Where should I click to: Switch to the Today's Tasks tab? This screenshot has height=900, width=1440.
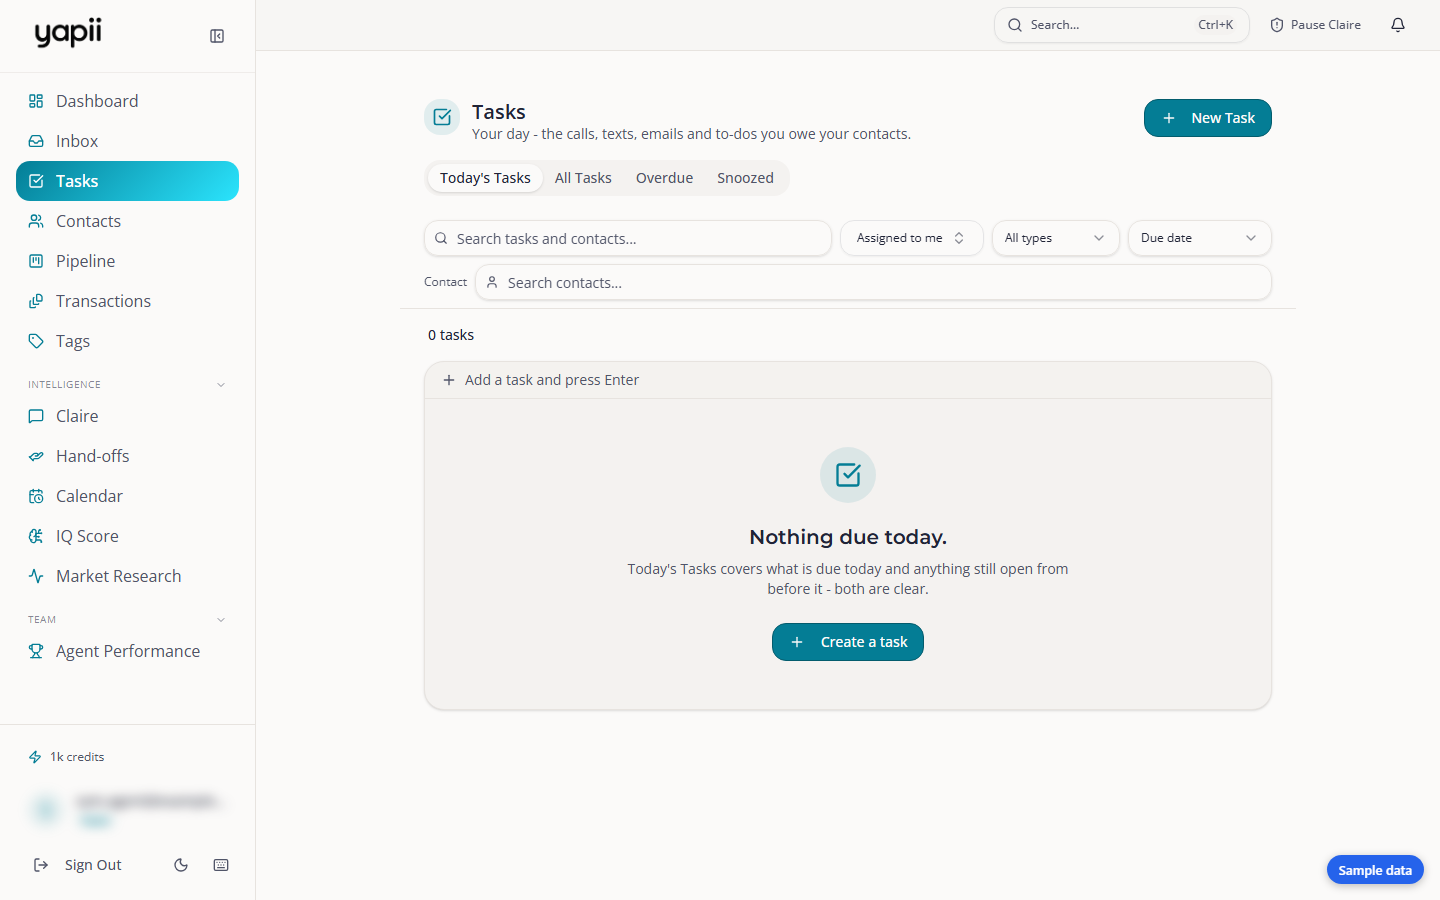(485, 178)
